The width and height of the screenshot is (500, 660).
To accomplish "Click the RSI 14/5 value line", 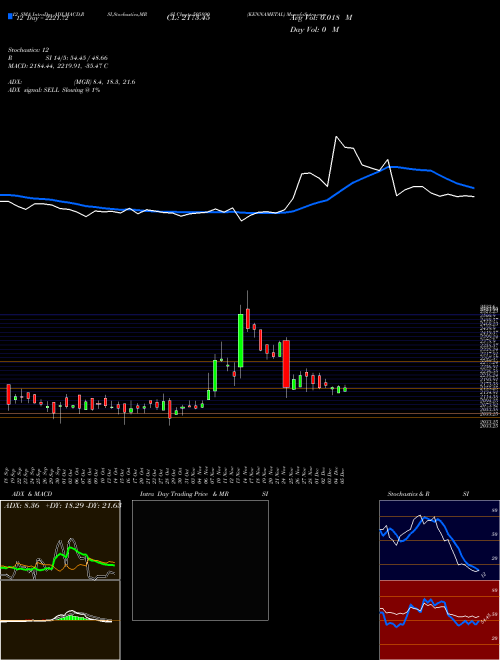I will [59, 58].
